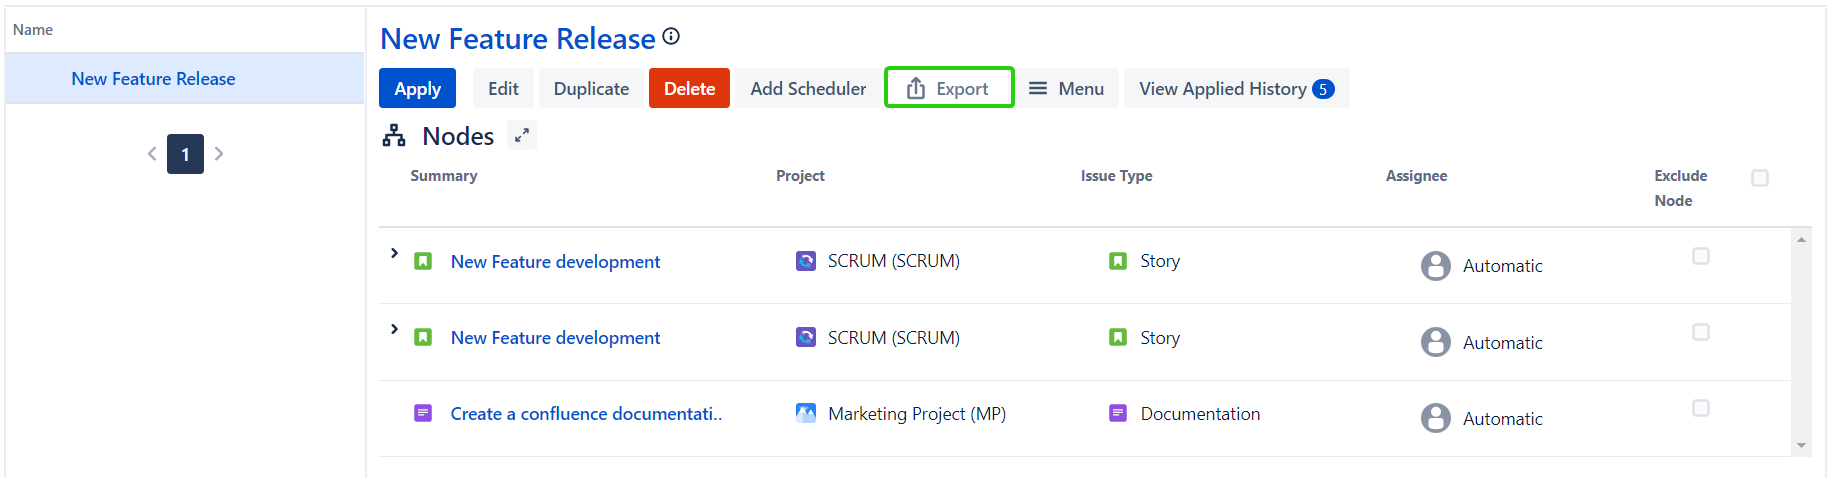Click the Automatic assignee avatar in Documentation row
Screen dimensions: 1832x478
point(1435,418)
